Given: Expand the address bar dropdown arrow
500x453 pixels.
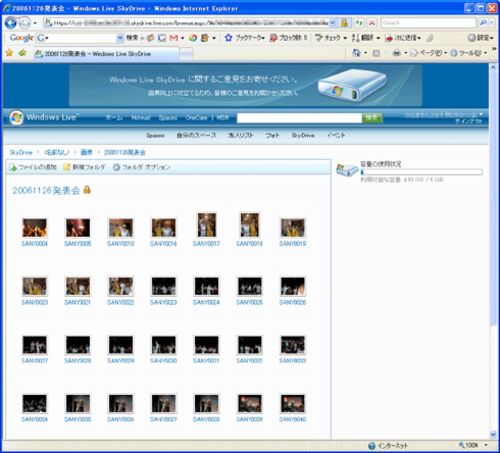Looking at the screenshot, I should [333, 23].
